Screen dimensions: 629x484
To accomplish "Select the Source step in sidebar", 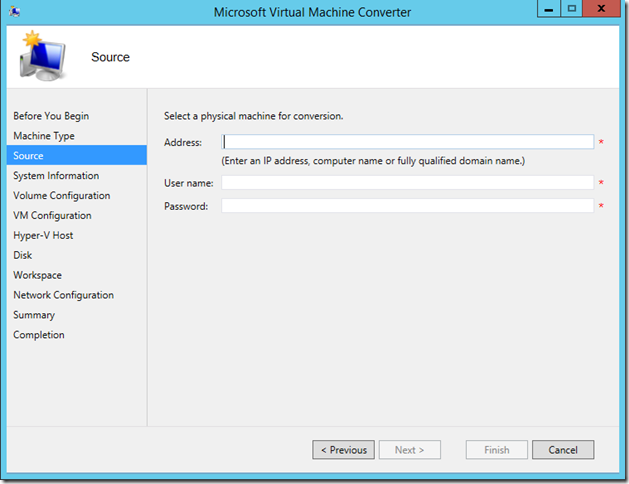I will click(x=77, y=155).
